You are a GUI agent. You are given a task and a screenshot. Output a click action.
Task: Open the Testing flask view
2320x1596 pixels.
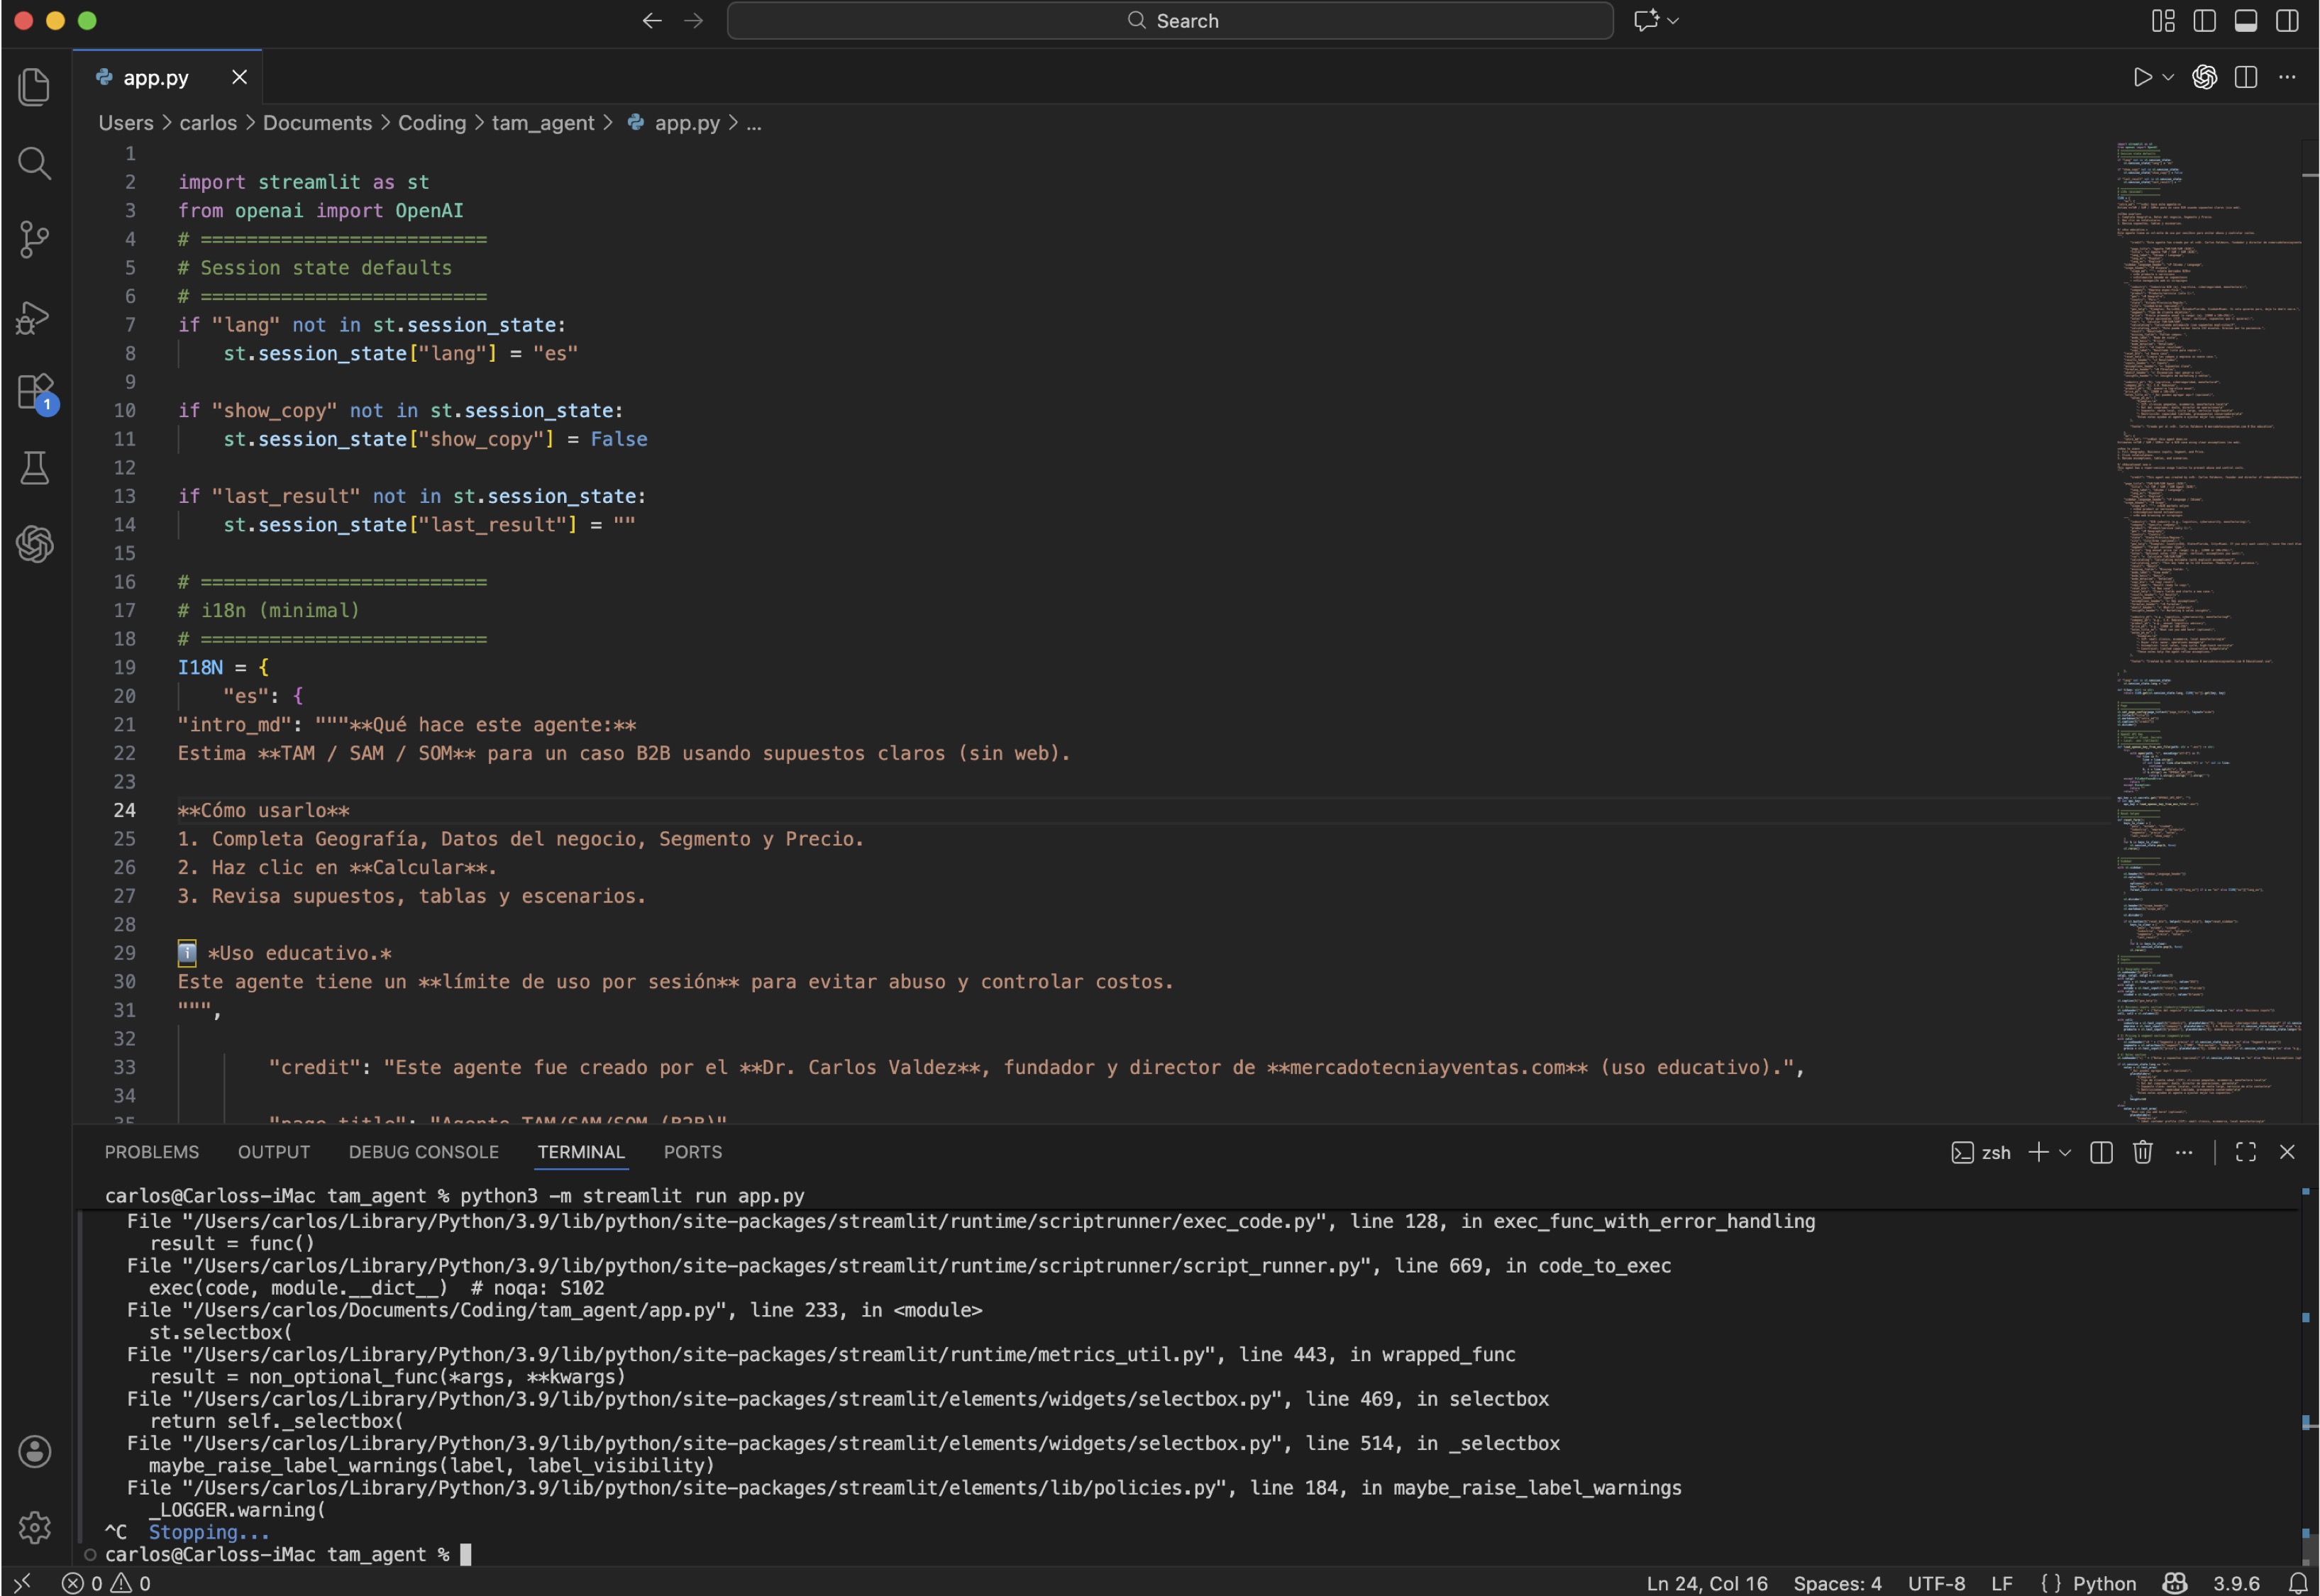coord(34,468)
